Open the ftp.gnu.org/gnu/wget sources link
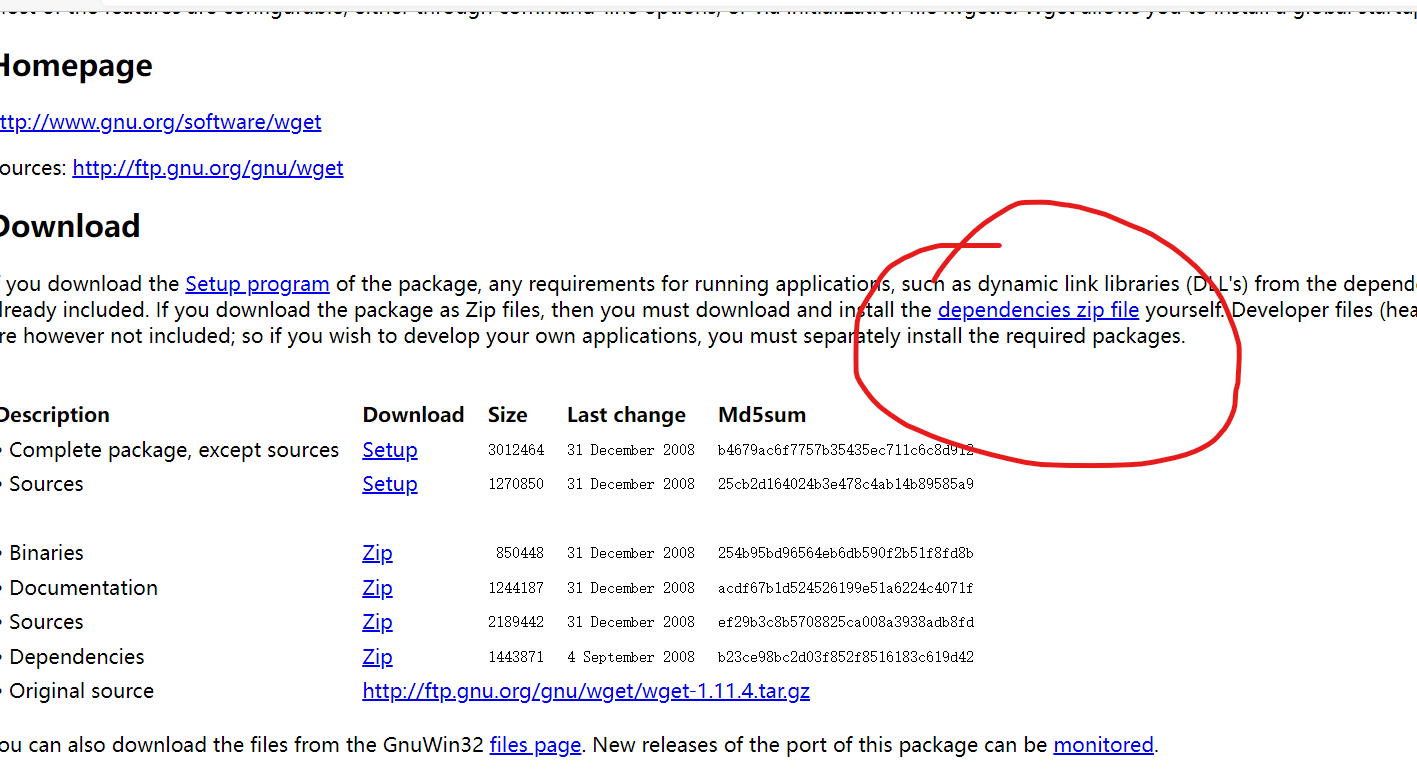 (208, 168)
